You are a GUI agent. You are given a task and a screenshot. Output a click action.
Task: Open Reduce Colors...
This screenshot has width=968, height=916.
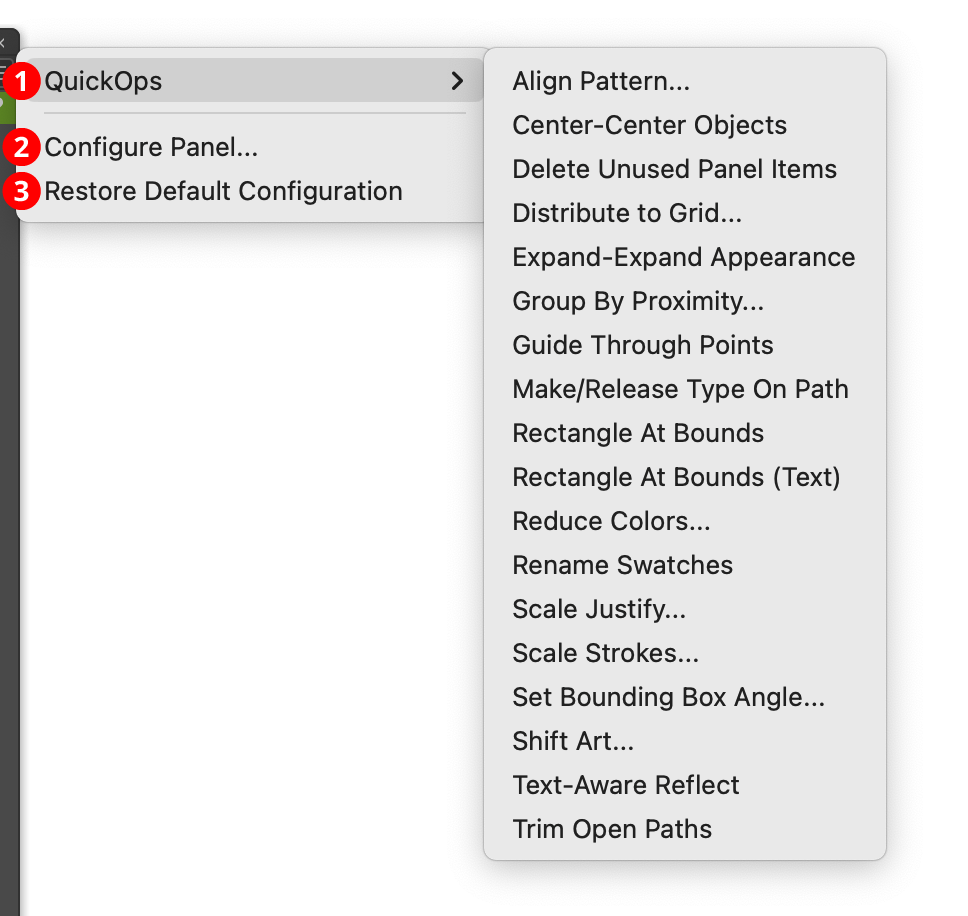611,521
